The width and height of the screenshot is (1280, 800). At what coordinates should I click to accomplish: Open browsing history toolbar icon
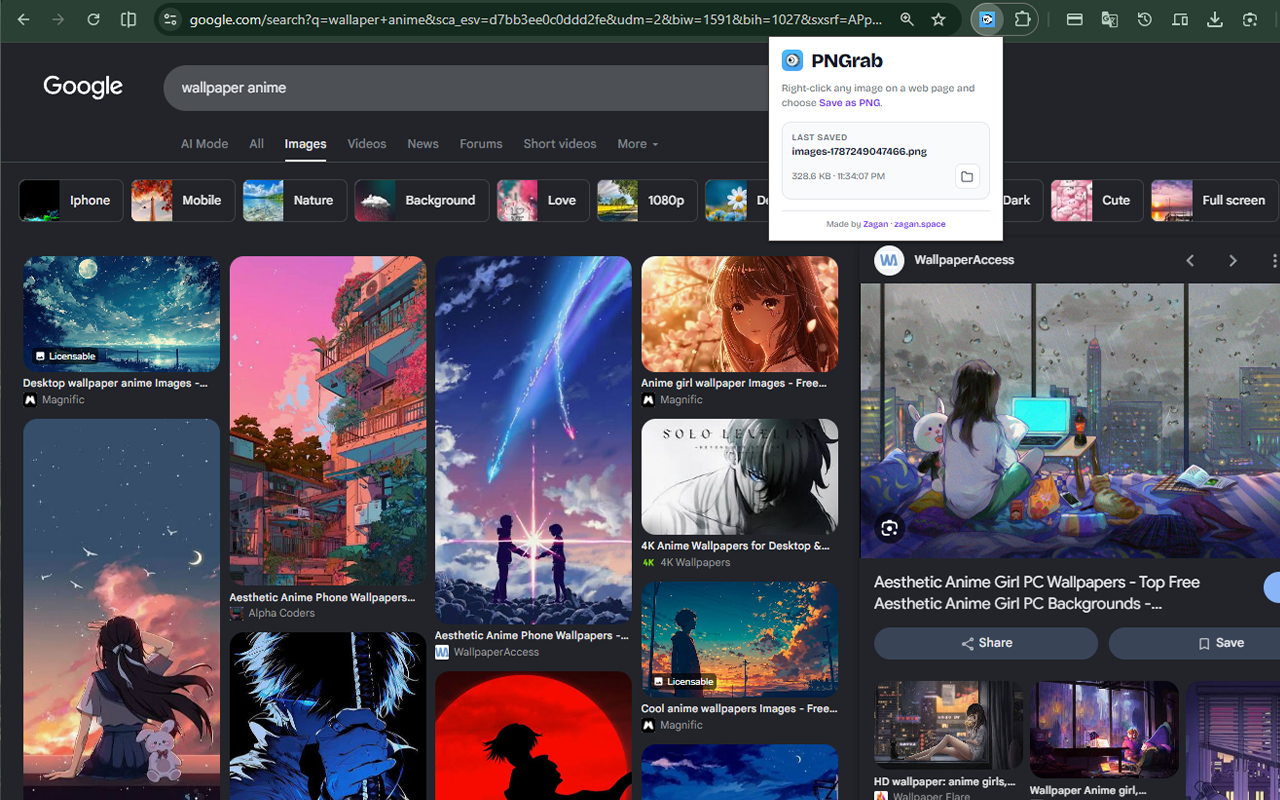pyautogui.click(x=1144, y=19)
